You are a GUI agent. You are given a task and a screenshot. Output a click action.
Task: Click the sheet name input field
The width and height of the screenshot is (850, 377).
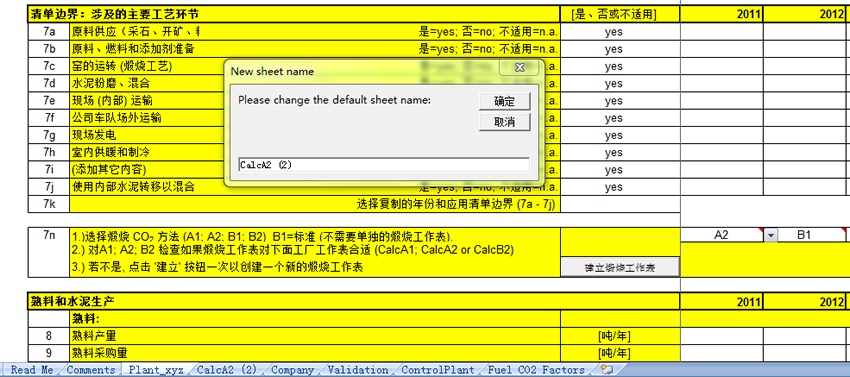384,165
